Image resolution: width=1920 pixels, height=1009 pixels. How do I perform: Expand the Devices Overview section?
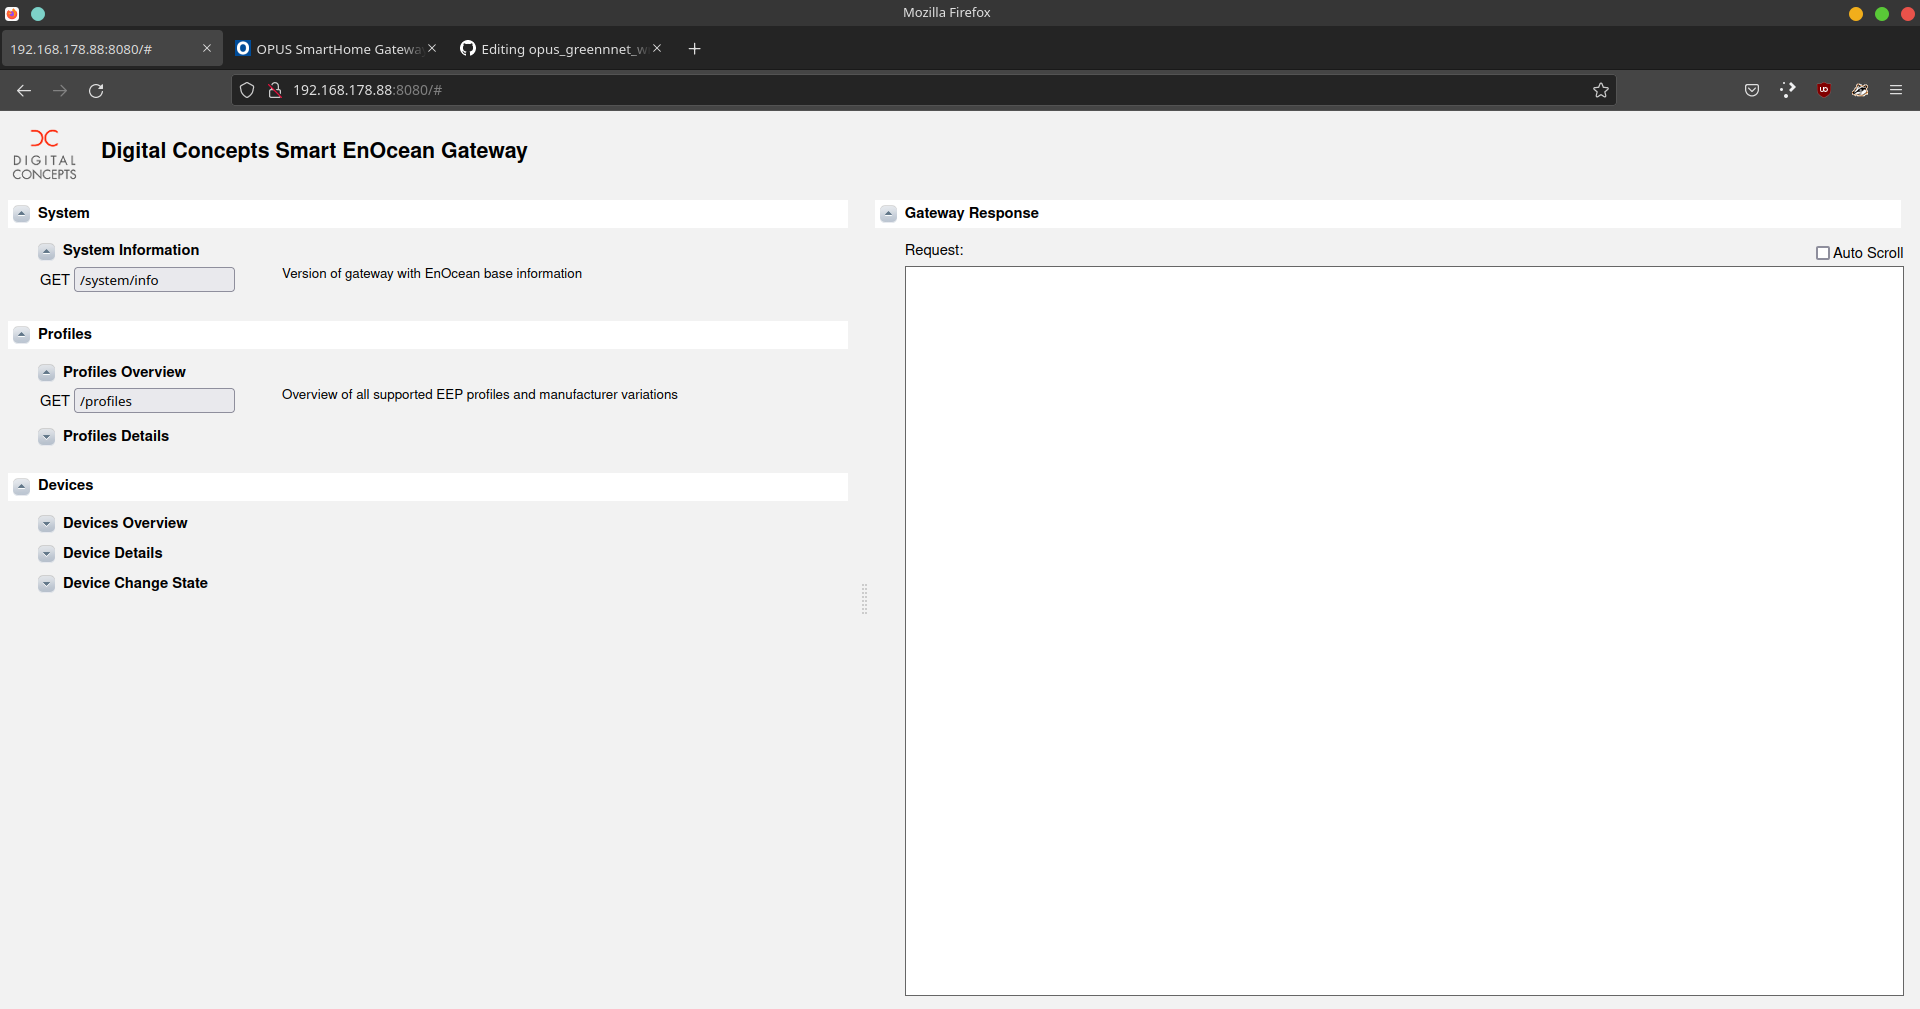click(x=47, y=523)
